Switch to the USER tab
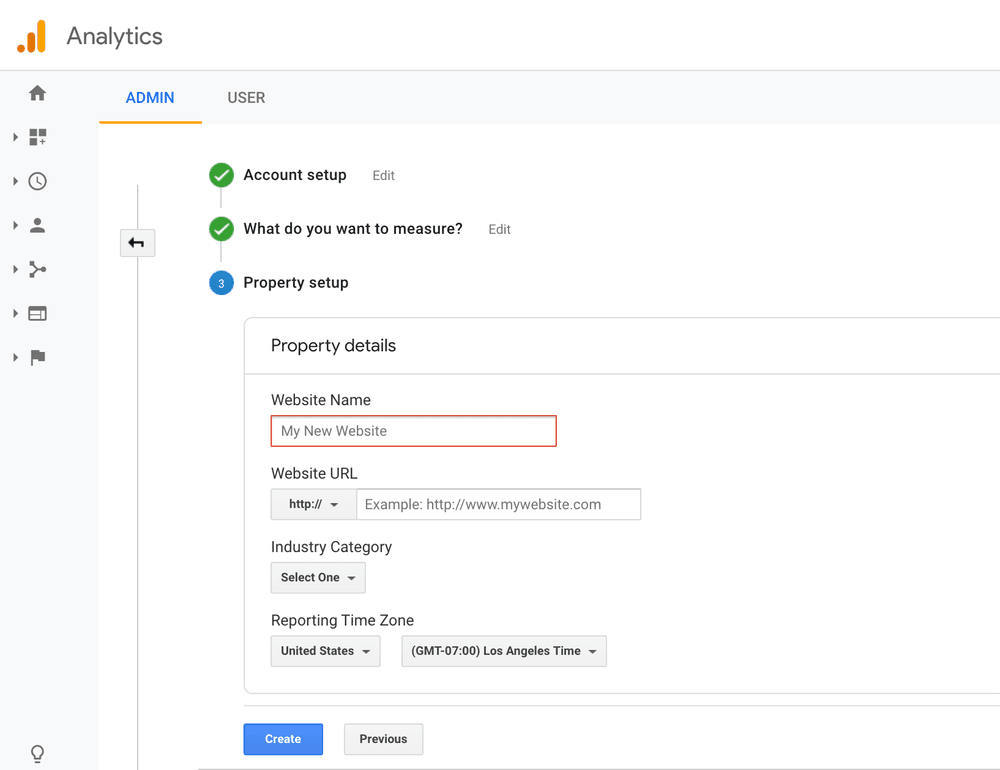This screenshot has height=770, width=1000. point(246,97)
